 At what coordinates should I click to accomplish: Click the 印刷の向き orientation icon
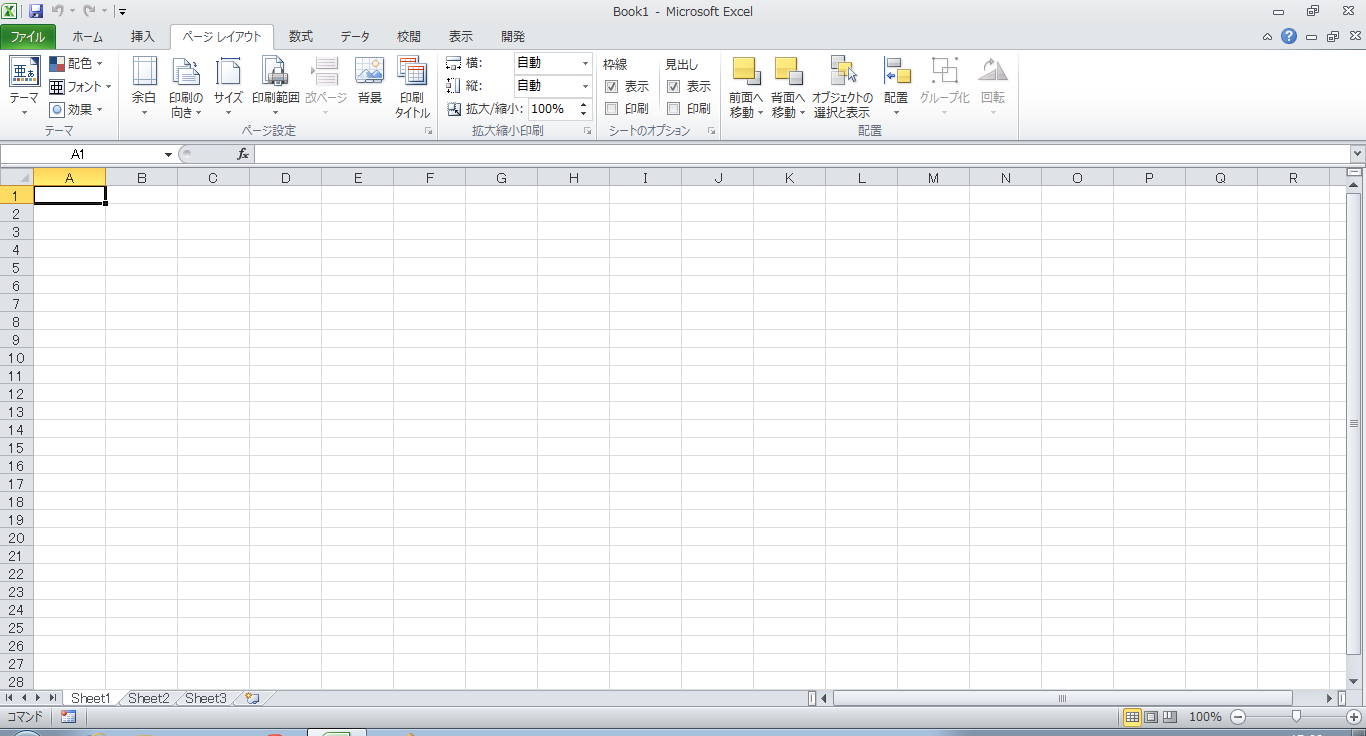(186, 72)
